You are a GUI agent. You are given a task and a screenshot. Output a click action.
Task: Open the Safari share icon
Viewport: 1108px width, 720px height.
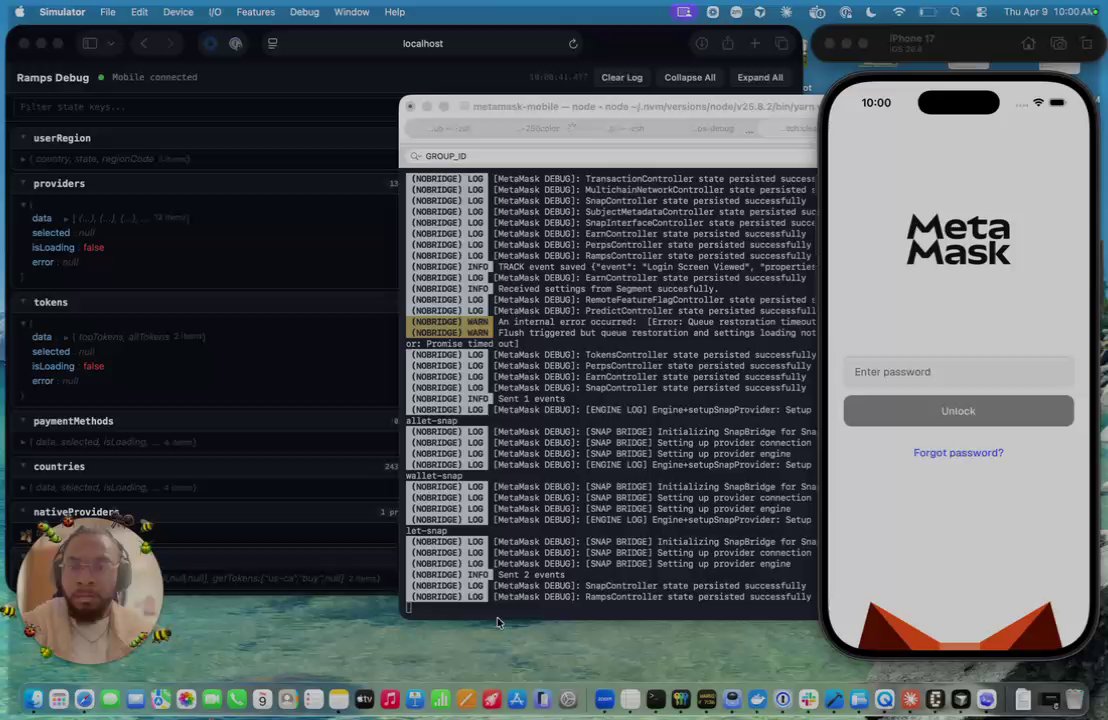click(728, 44)
